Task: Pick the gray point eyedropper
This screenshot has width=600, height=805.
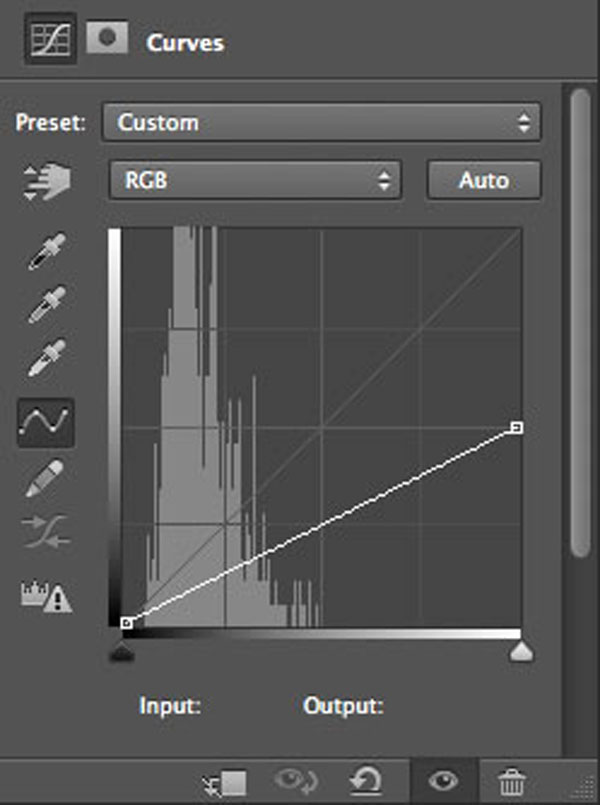Action: click(46, 304)
